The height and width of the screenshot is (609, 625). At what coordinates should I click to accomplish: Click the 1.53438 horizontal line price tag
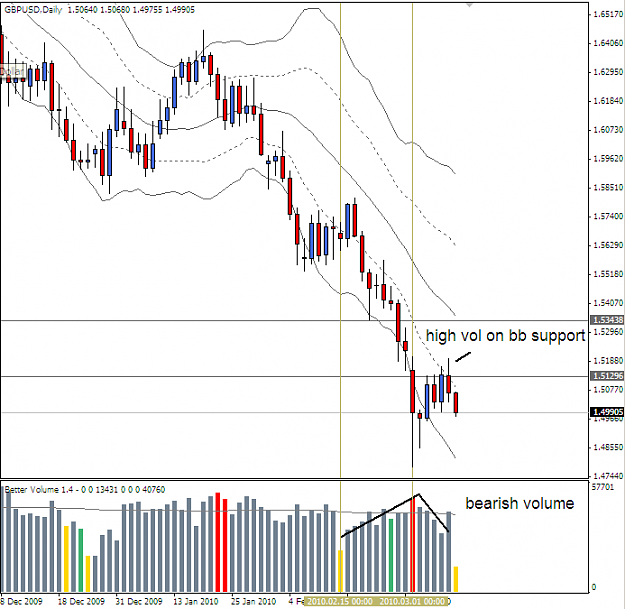(607, 320)
